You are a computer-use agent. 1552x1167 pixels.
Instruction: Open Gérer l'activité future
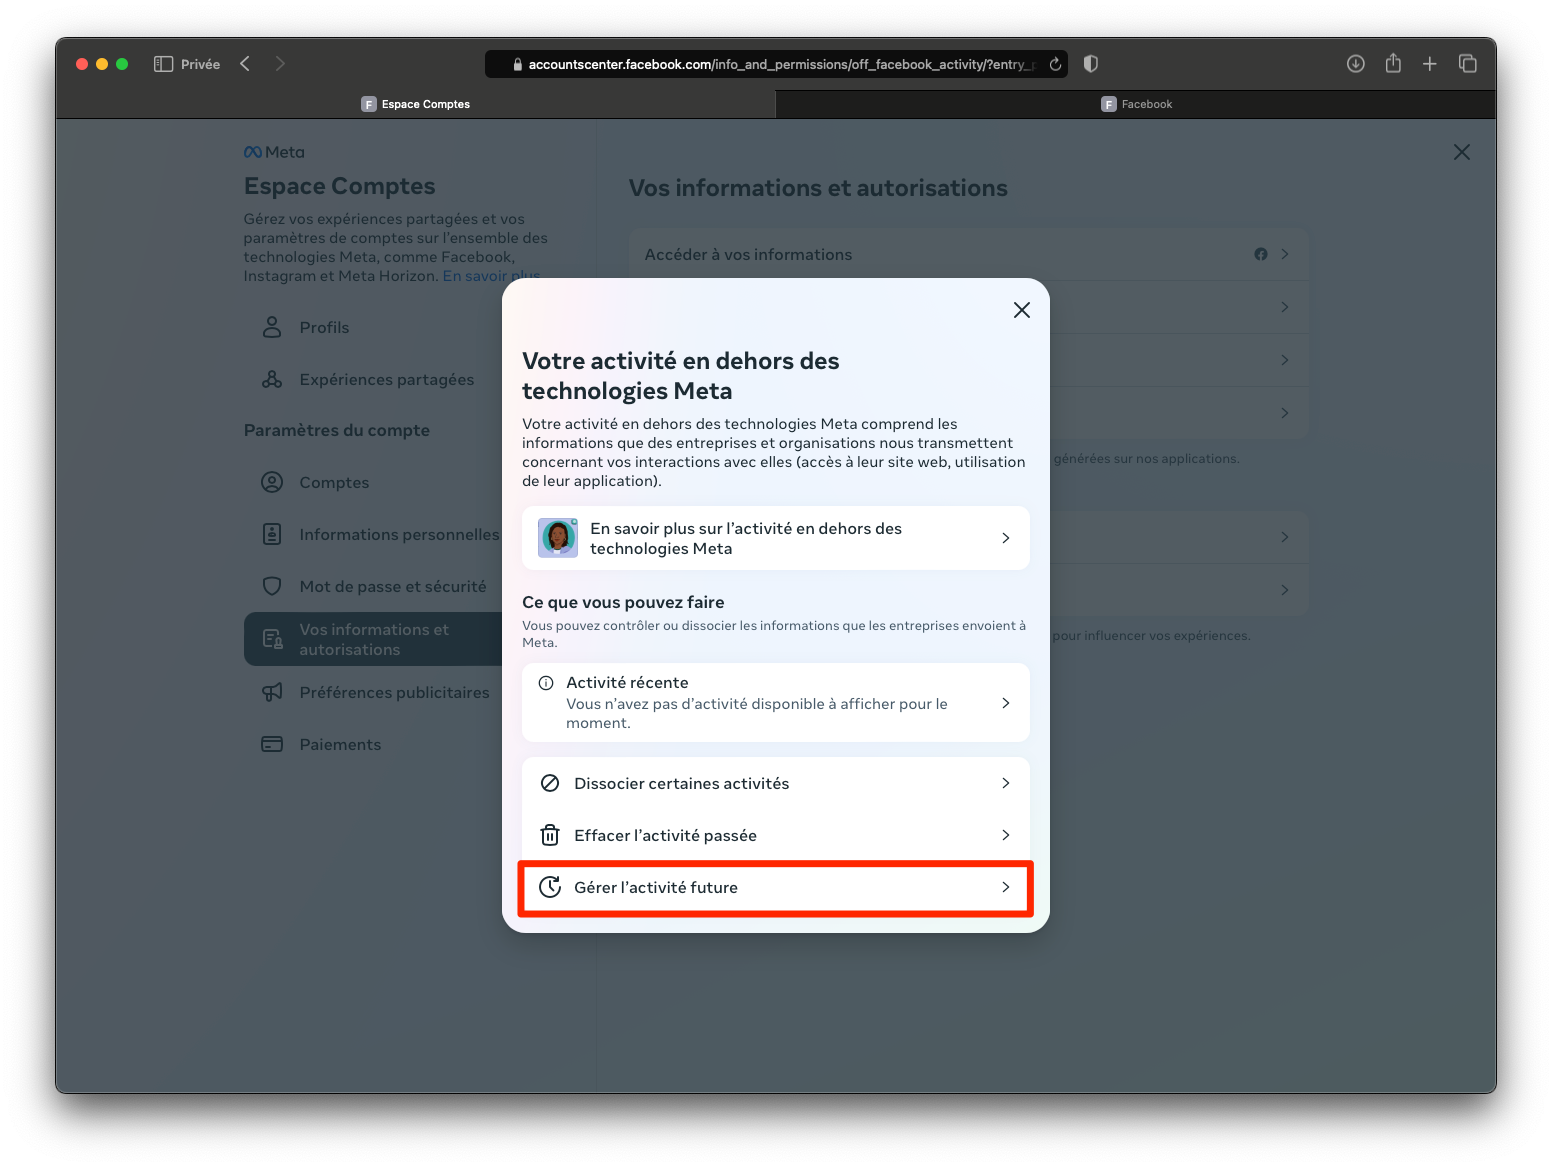pos(775,887)
